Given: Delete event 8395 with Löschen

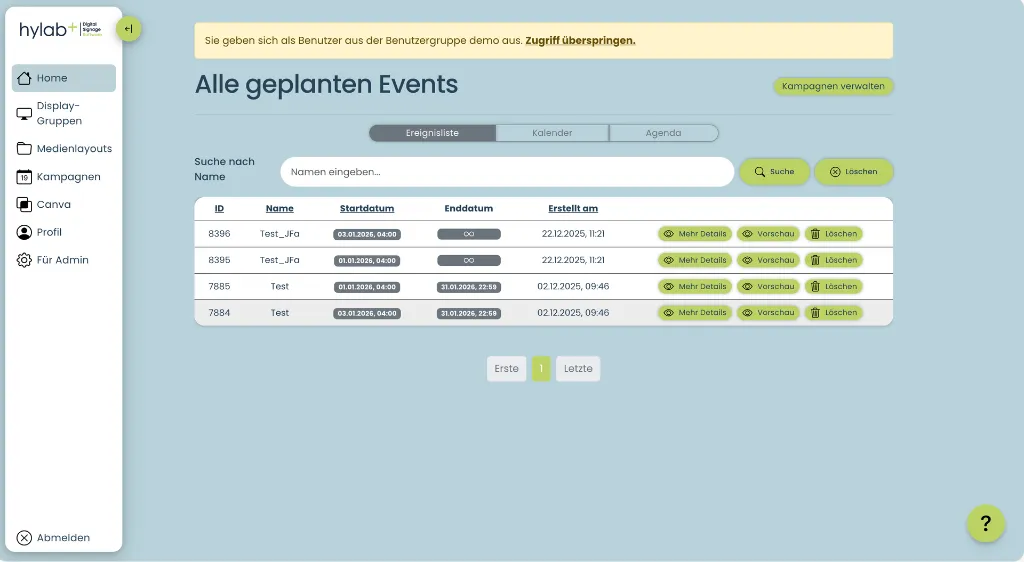Looking at the screenshot, I should [x=834, y=260].
